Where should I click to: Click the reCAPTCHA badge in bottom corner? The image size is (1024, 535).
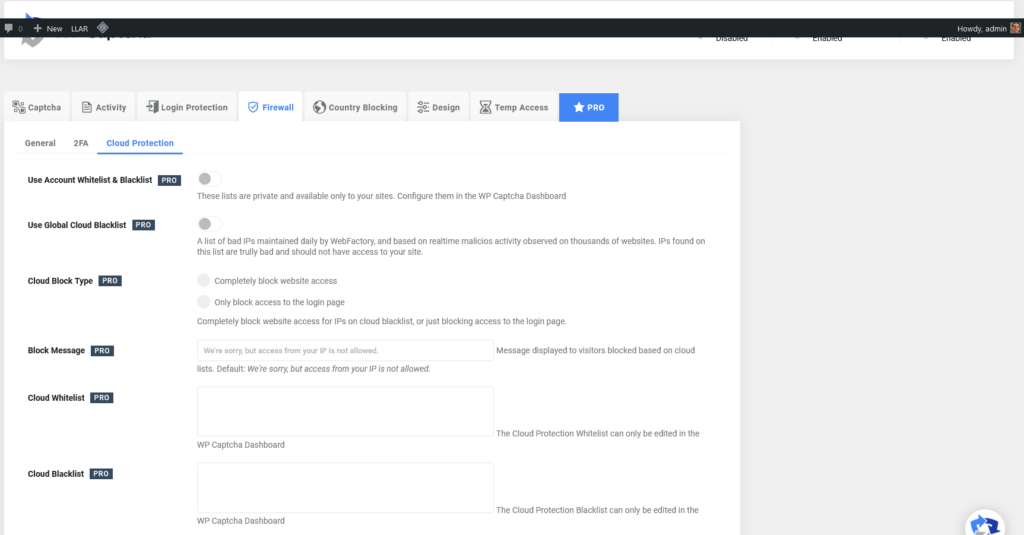[986, 524]
